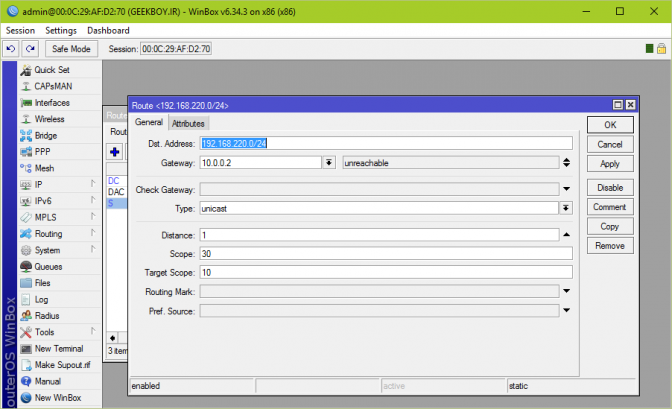Launch New Terminal from the sidebar
This screenshot has width=672, height=409.
click(x=60, y=349)
